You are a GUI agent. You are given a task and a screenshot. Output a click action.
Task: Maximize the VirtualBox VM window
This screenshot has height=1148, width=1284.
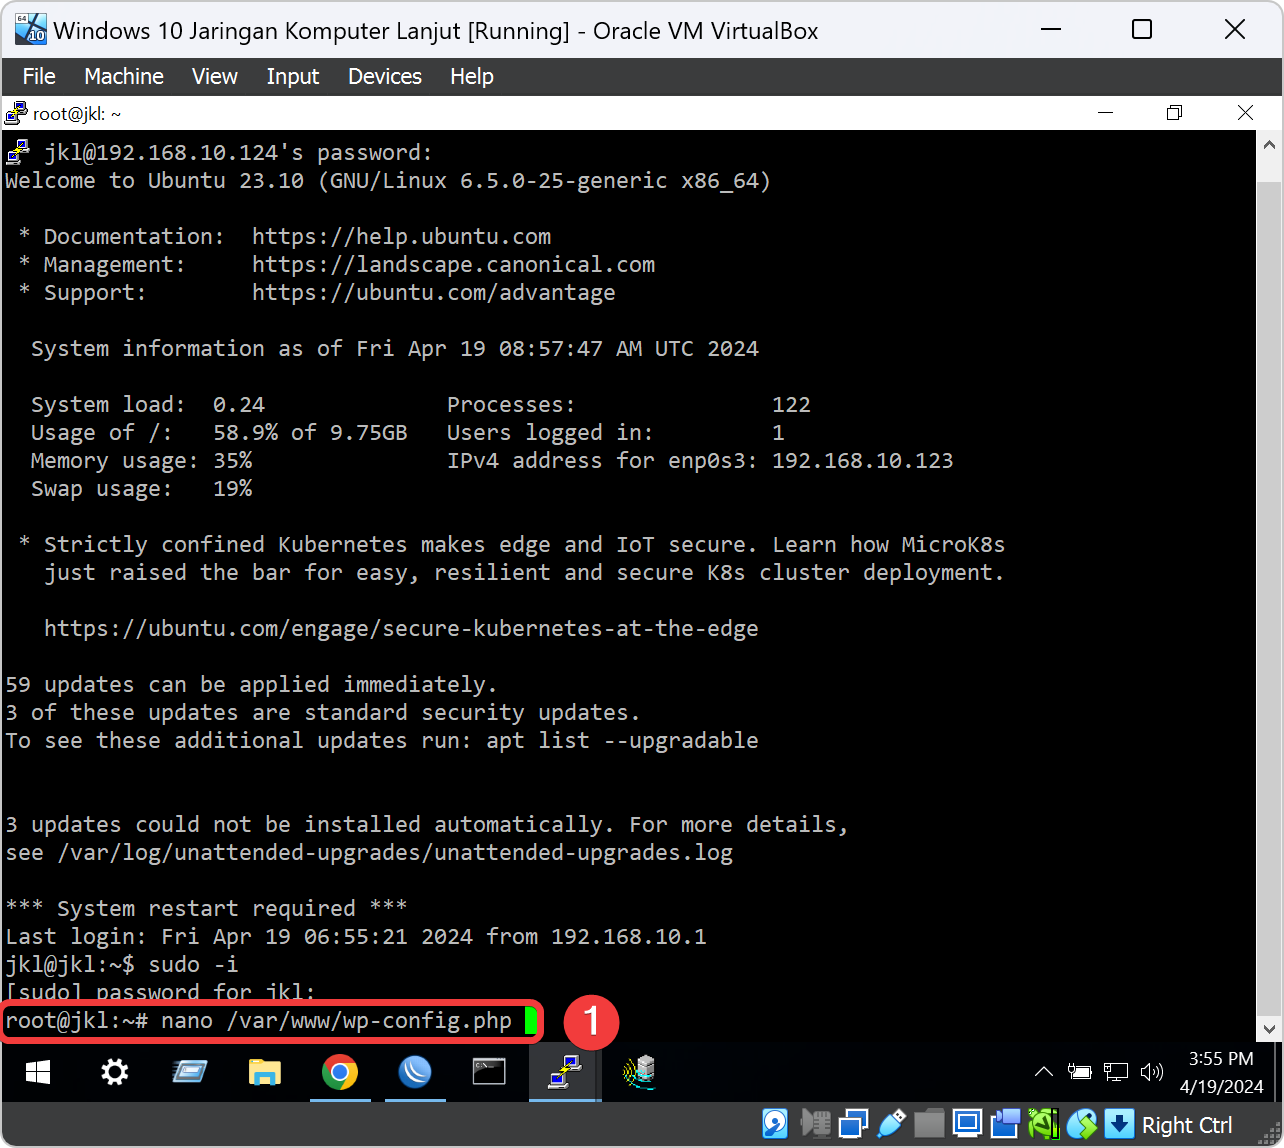tap(1142, 30)
